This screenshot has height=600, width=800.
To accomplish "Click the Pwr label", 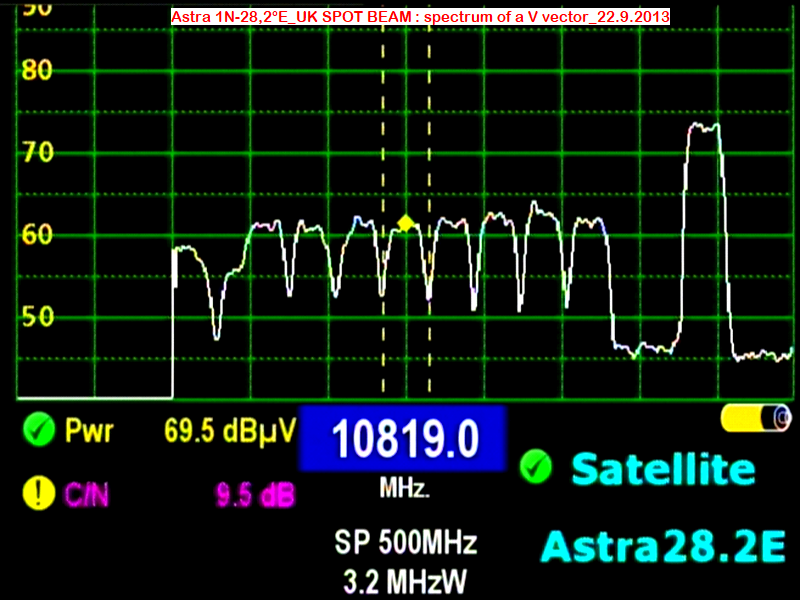I will pos(89,432).
